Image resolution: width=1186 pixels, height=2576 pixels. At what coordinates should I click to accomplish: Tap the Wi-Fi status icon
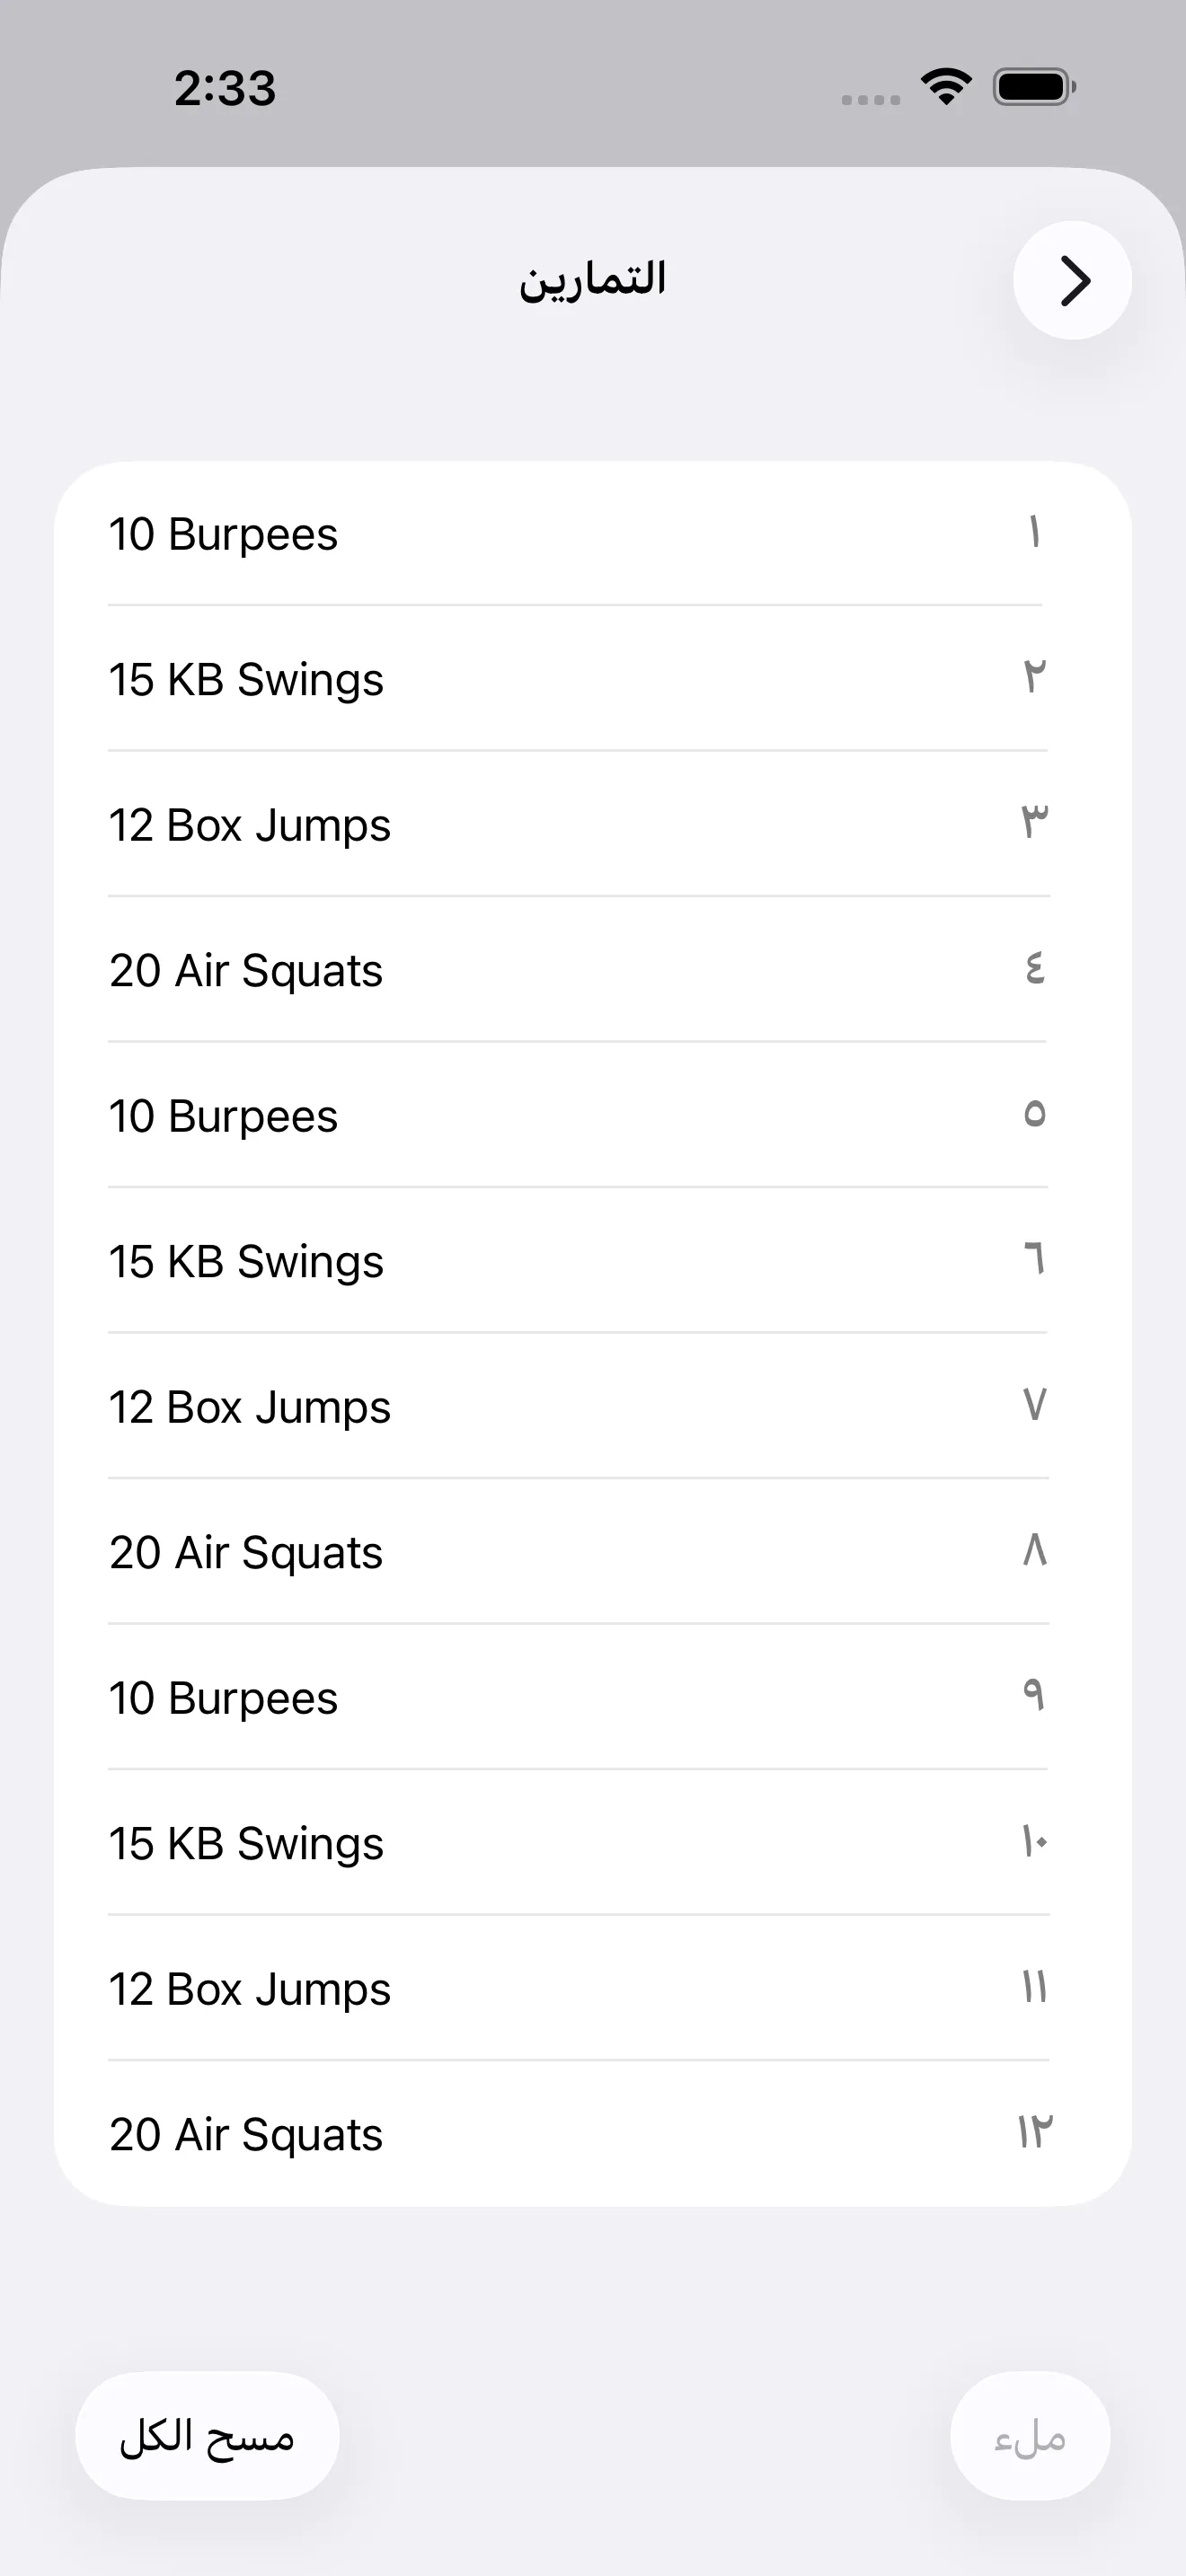[x=946, y=87]
